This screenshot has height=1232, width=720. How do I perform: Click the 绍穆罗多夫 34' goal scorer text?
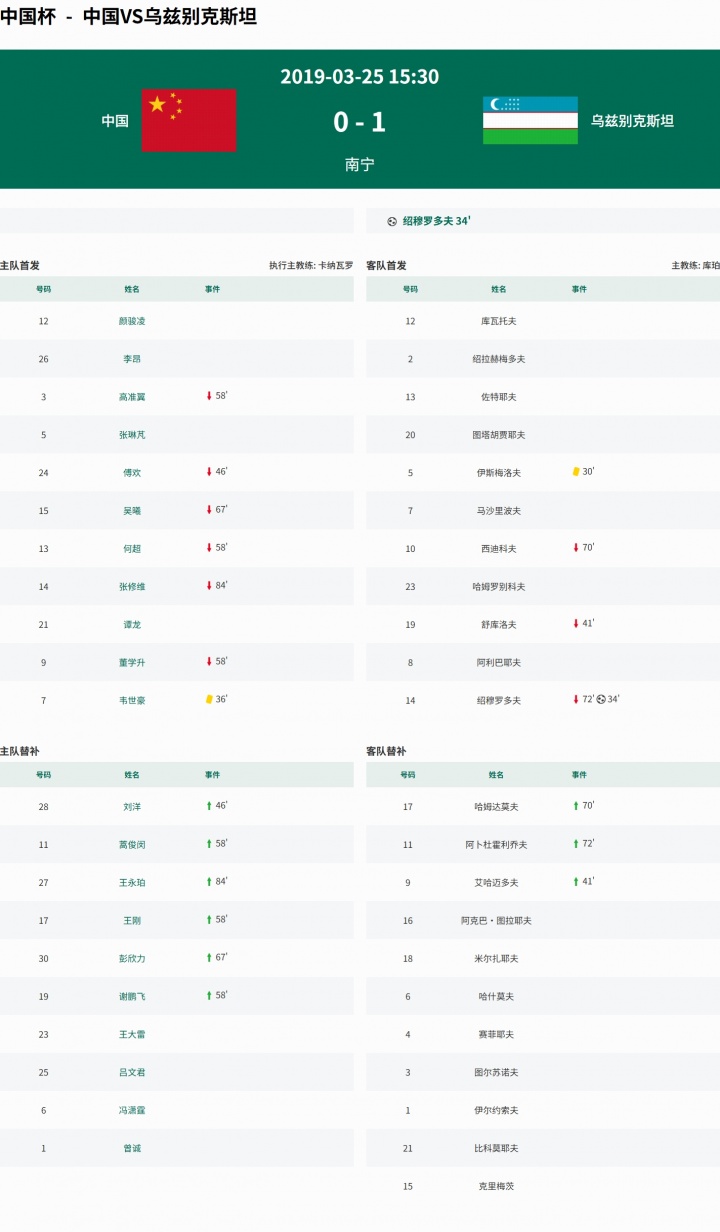(437, 221)
